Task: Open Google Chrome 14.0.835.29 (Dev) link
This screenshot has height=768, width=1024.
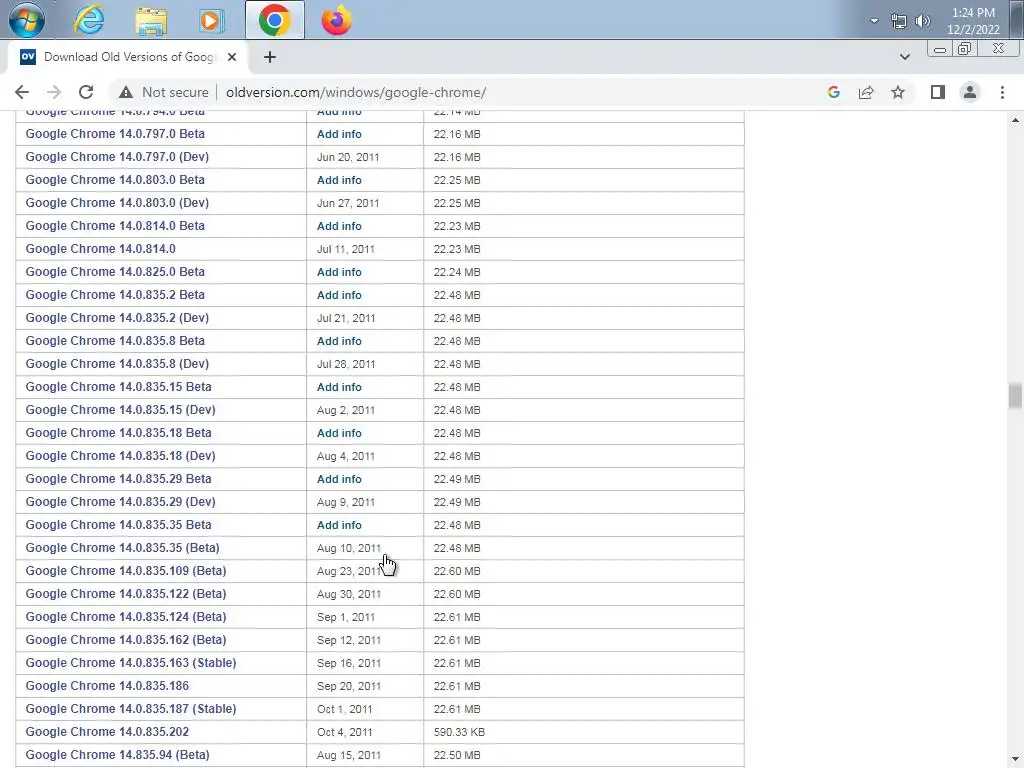Action: coord(120,502)
